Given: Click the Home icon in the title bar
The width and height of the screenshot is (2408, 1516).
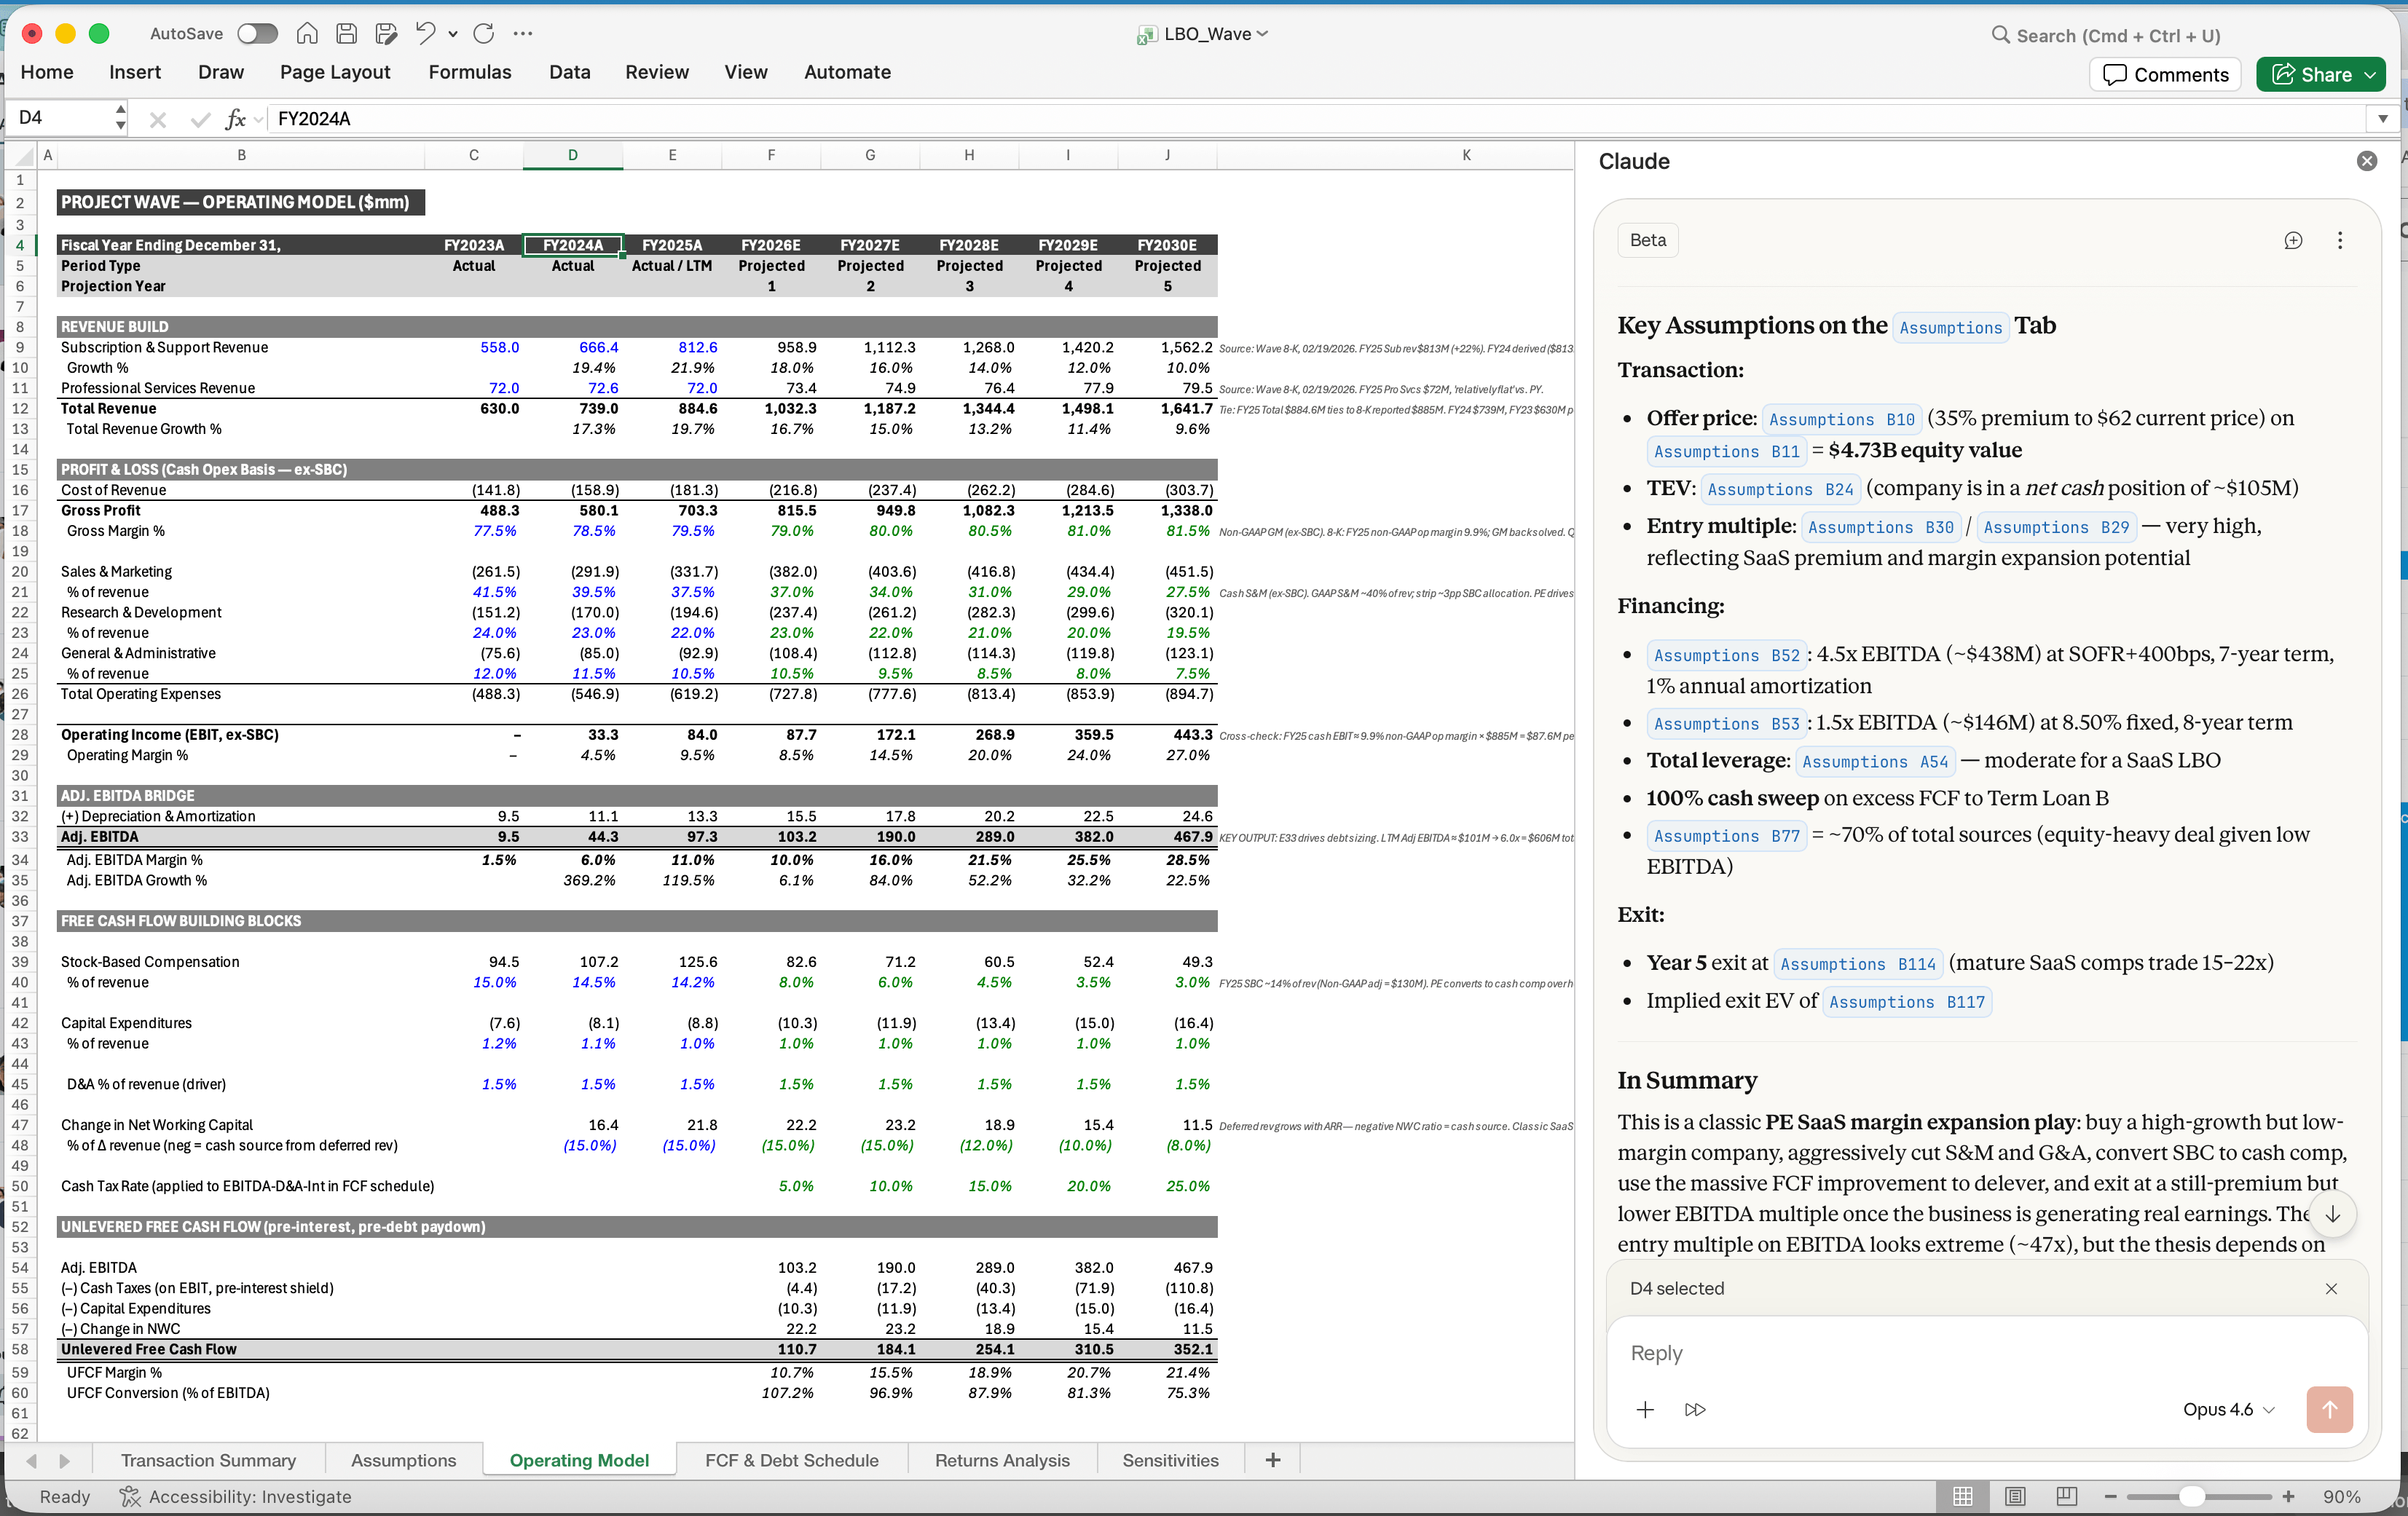Looking at the screenshot, I should (307, 33).
